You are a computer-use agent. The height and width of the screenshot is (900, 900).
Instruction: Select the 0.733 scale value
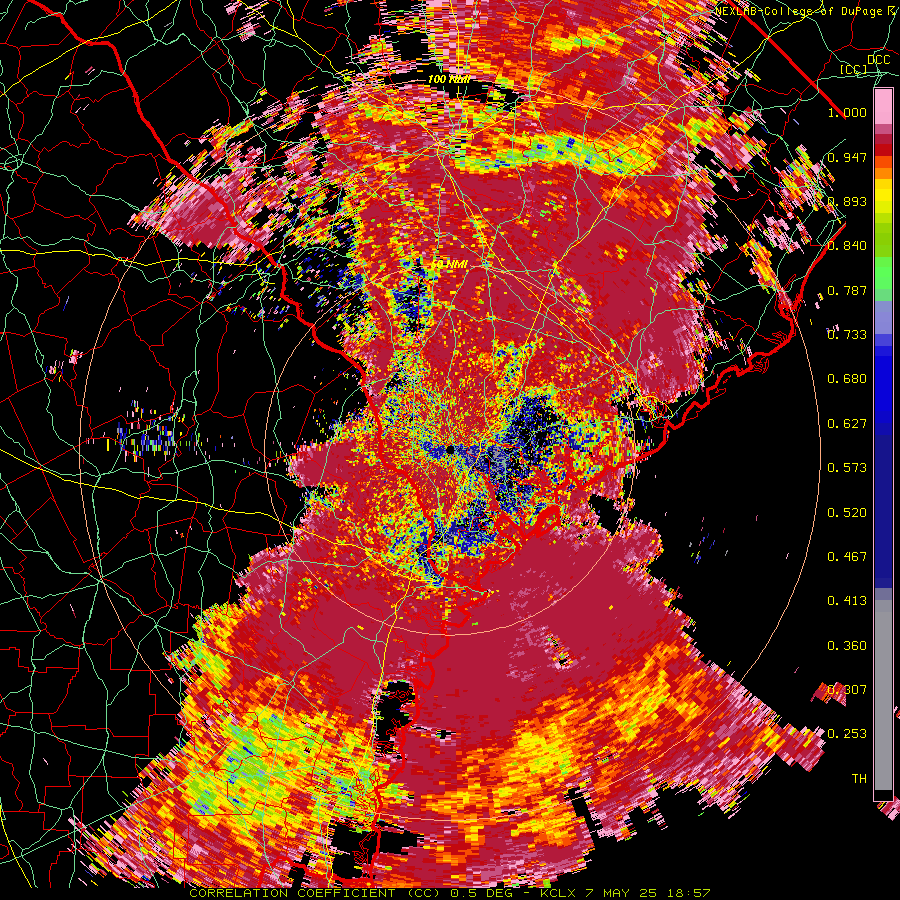tap(847, 335)
